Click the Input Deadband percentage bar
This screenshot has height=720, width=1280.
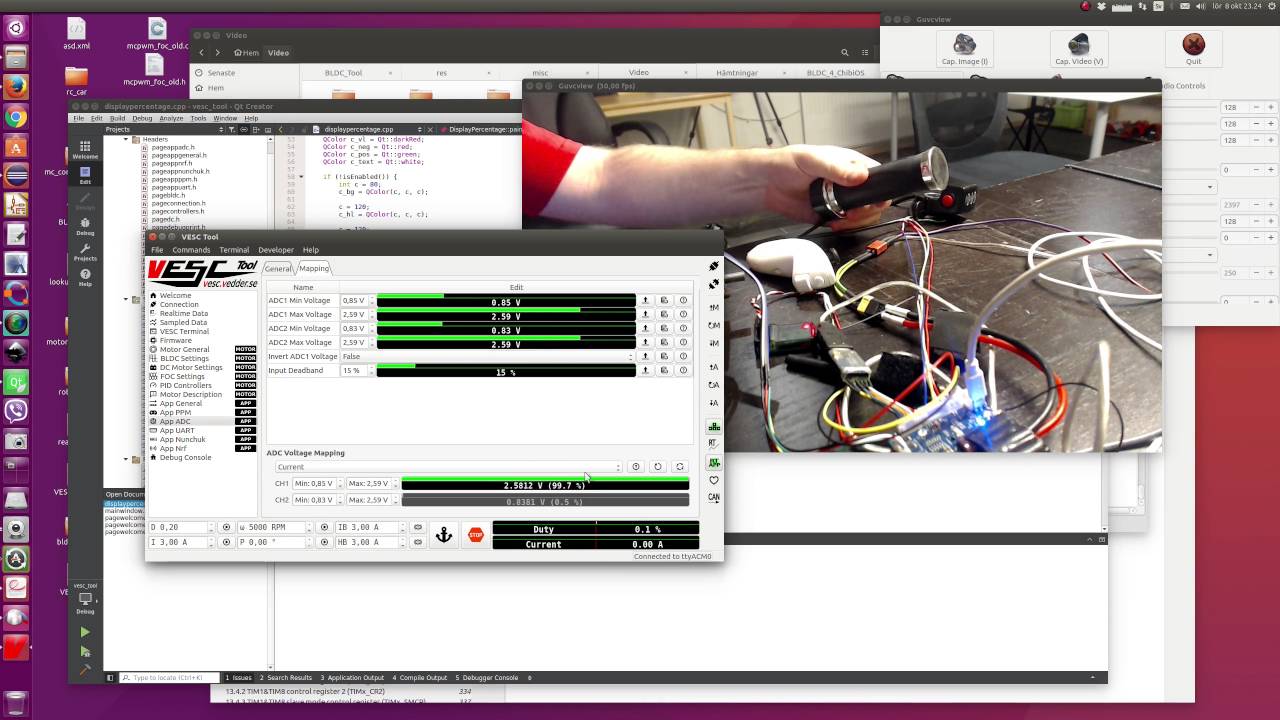[x=506, y=371]
